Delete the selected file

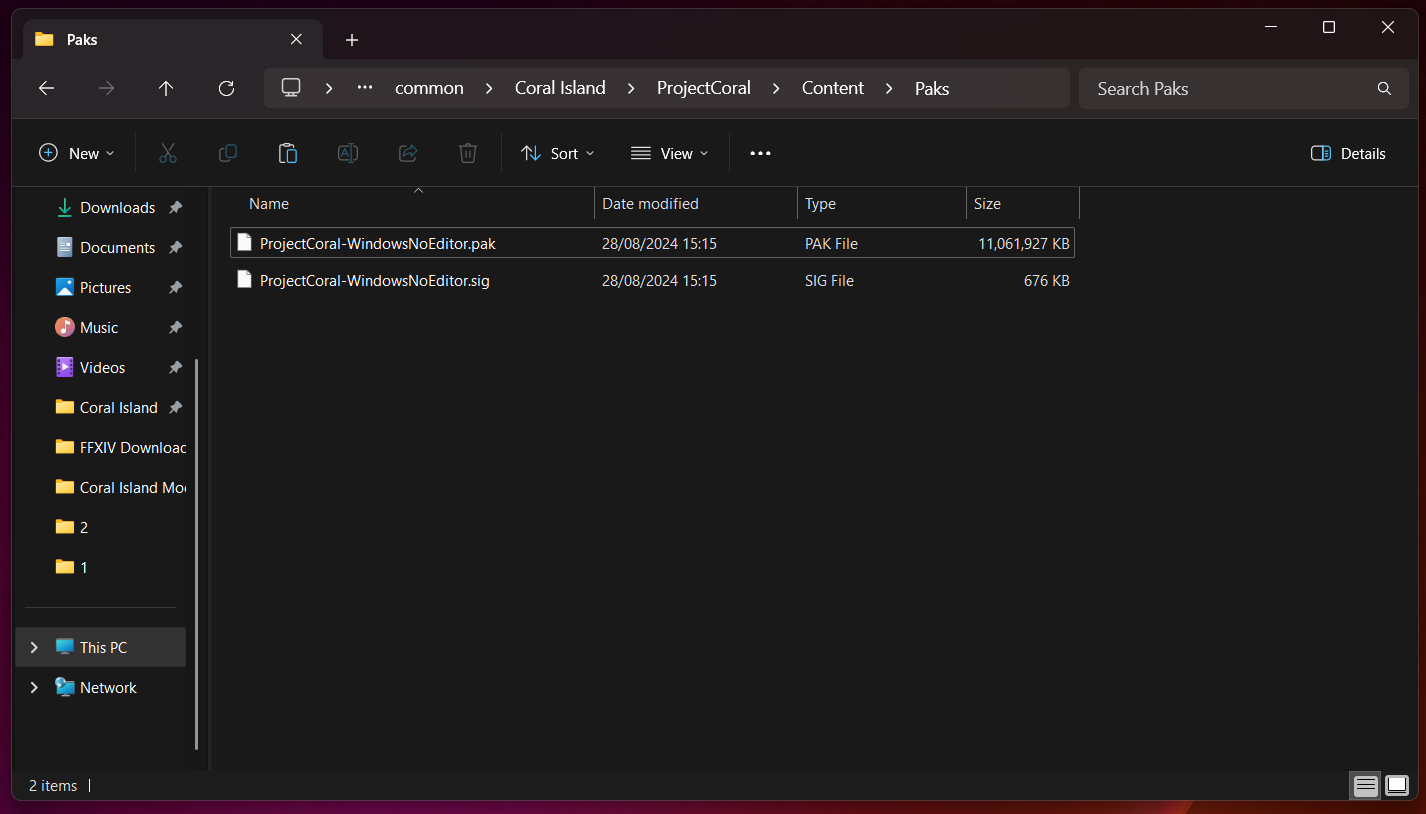pos(468,153)
